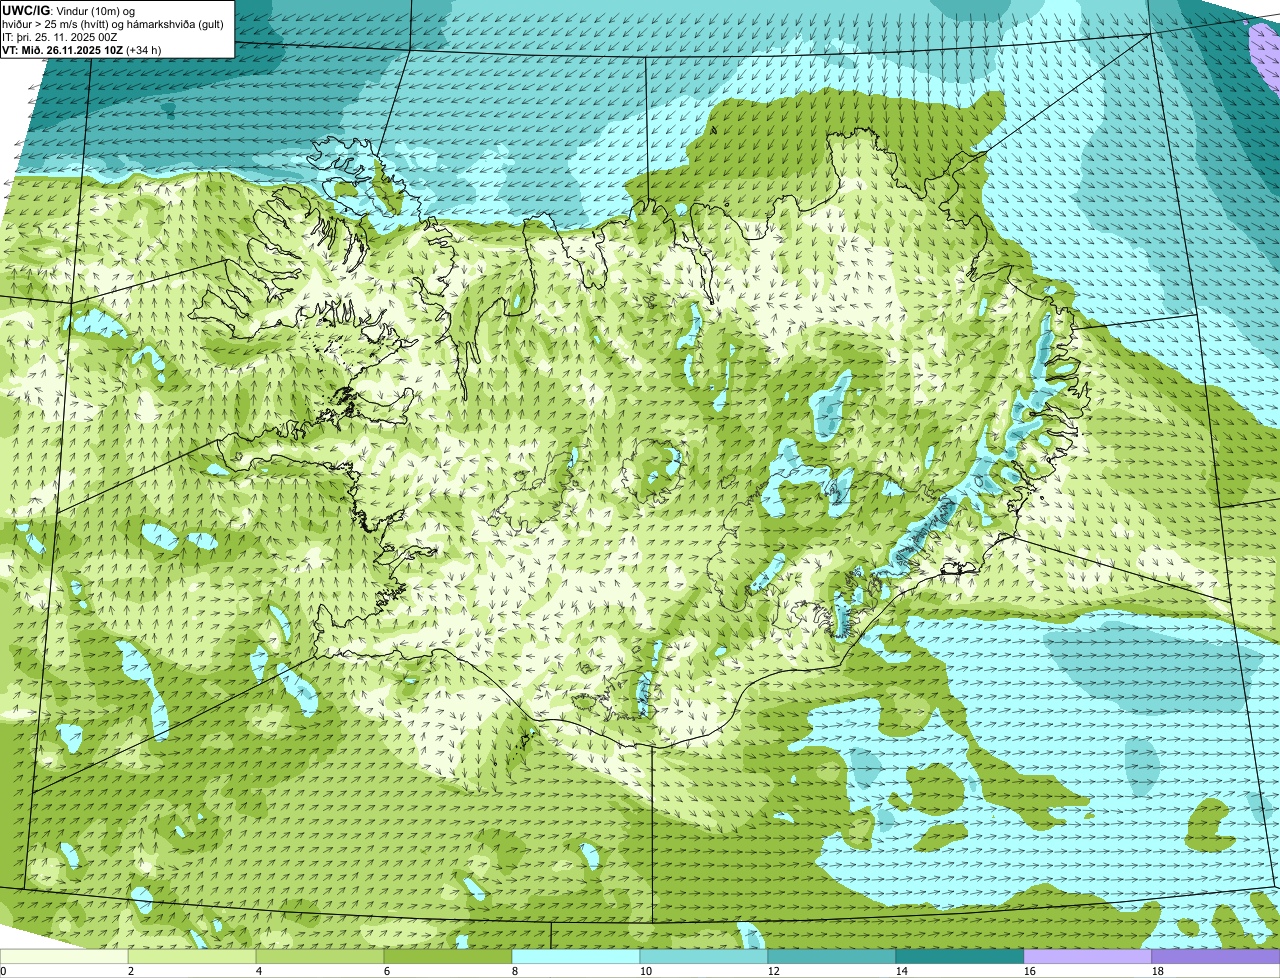Click the legend scale label "4"
Viewport: 1280px width, 978px height.
click(x=258, y=971)
